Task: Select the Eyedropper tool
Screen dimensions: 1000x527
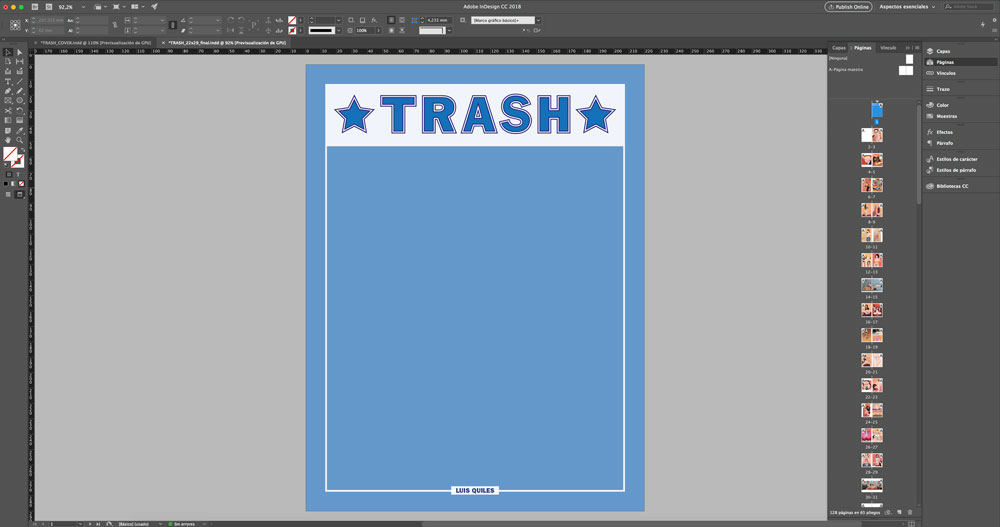Action: 20,130
